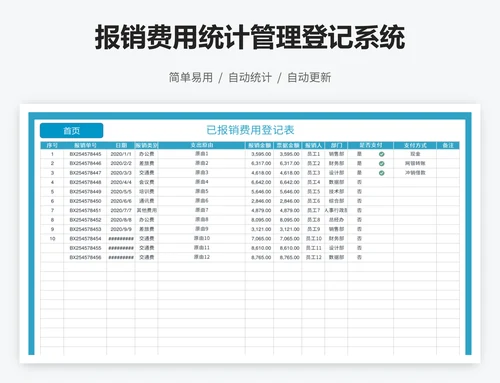
Task: Select cell BX254578449
Action: (x=85, y=192)
